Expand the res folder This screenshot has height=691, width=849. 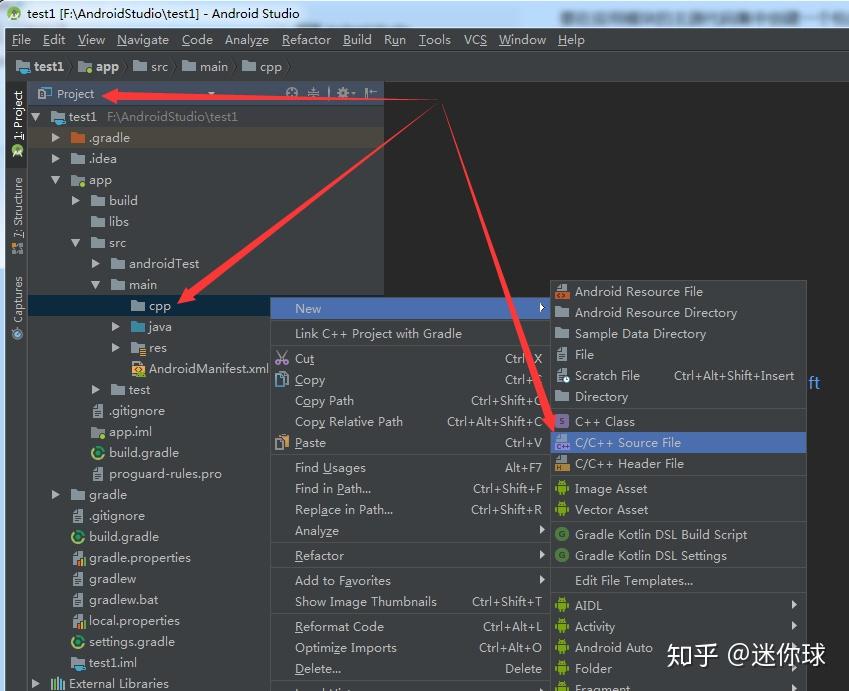coord(115,348)
